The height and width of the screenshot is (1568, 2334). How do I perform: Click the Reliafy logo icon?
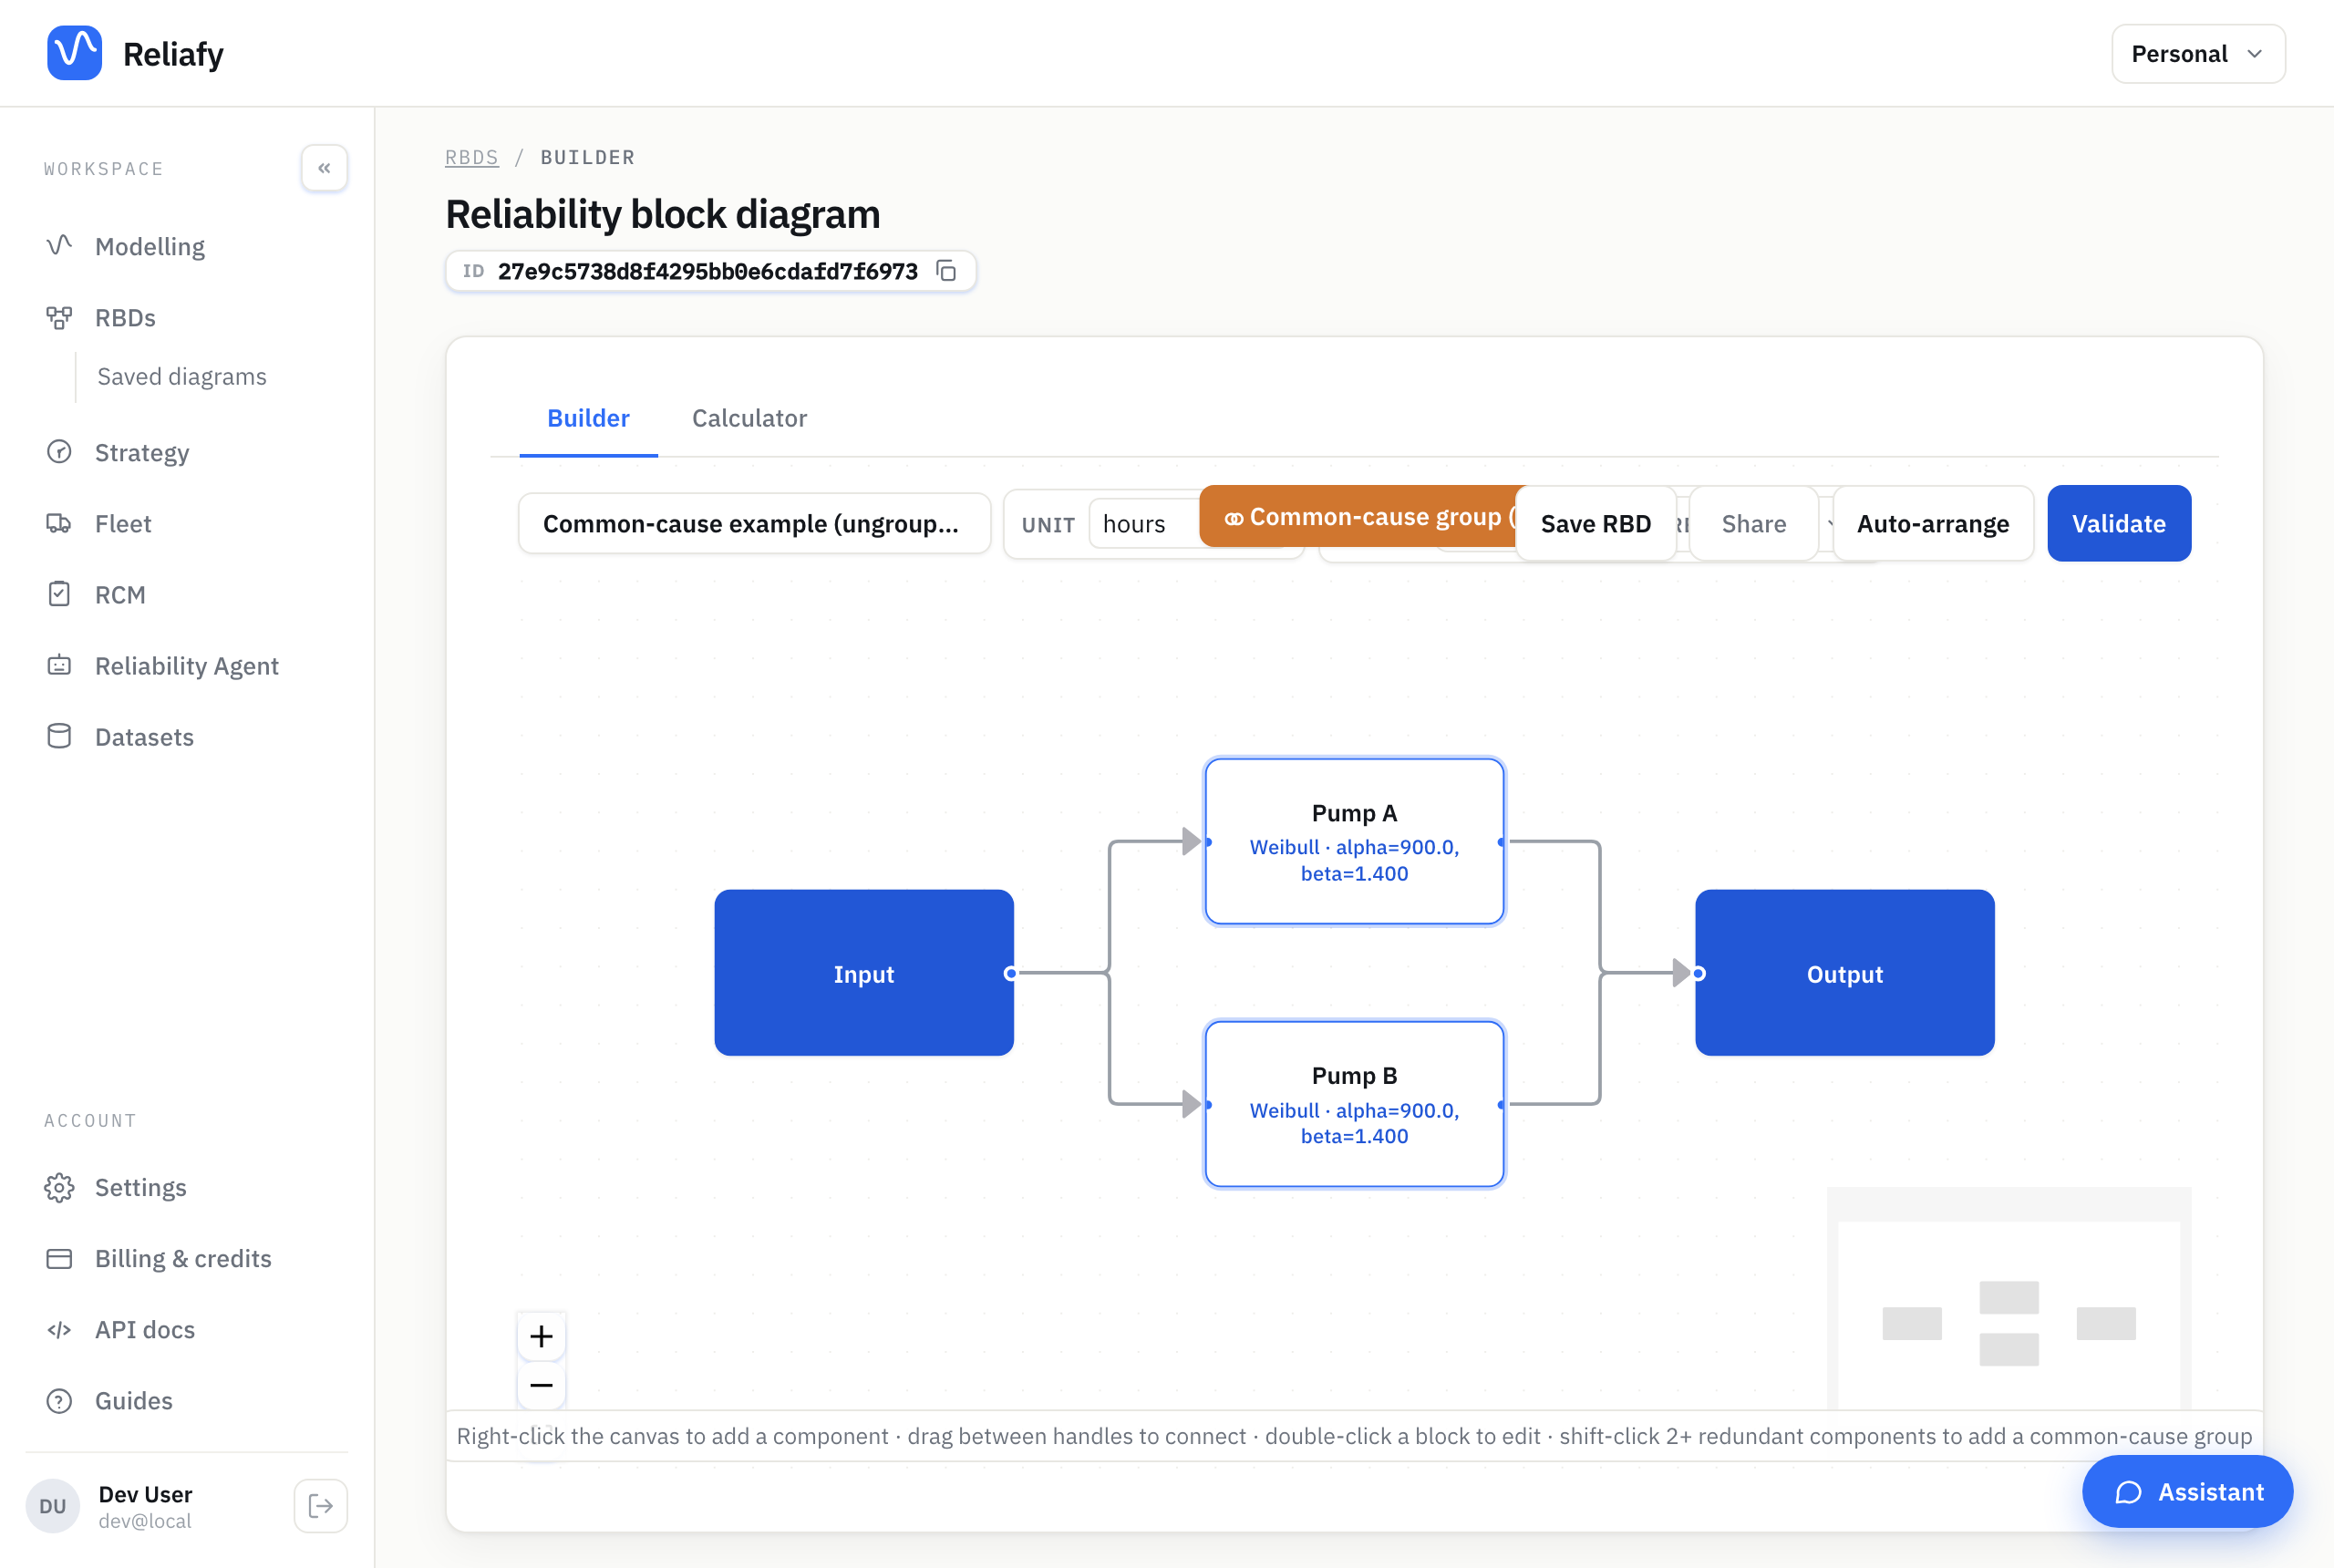point(75,53)
